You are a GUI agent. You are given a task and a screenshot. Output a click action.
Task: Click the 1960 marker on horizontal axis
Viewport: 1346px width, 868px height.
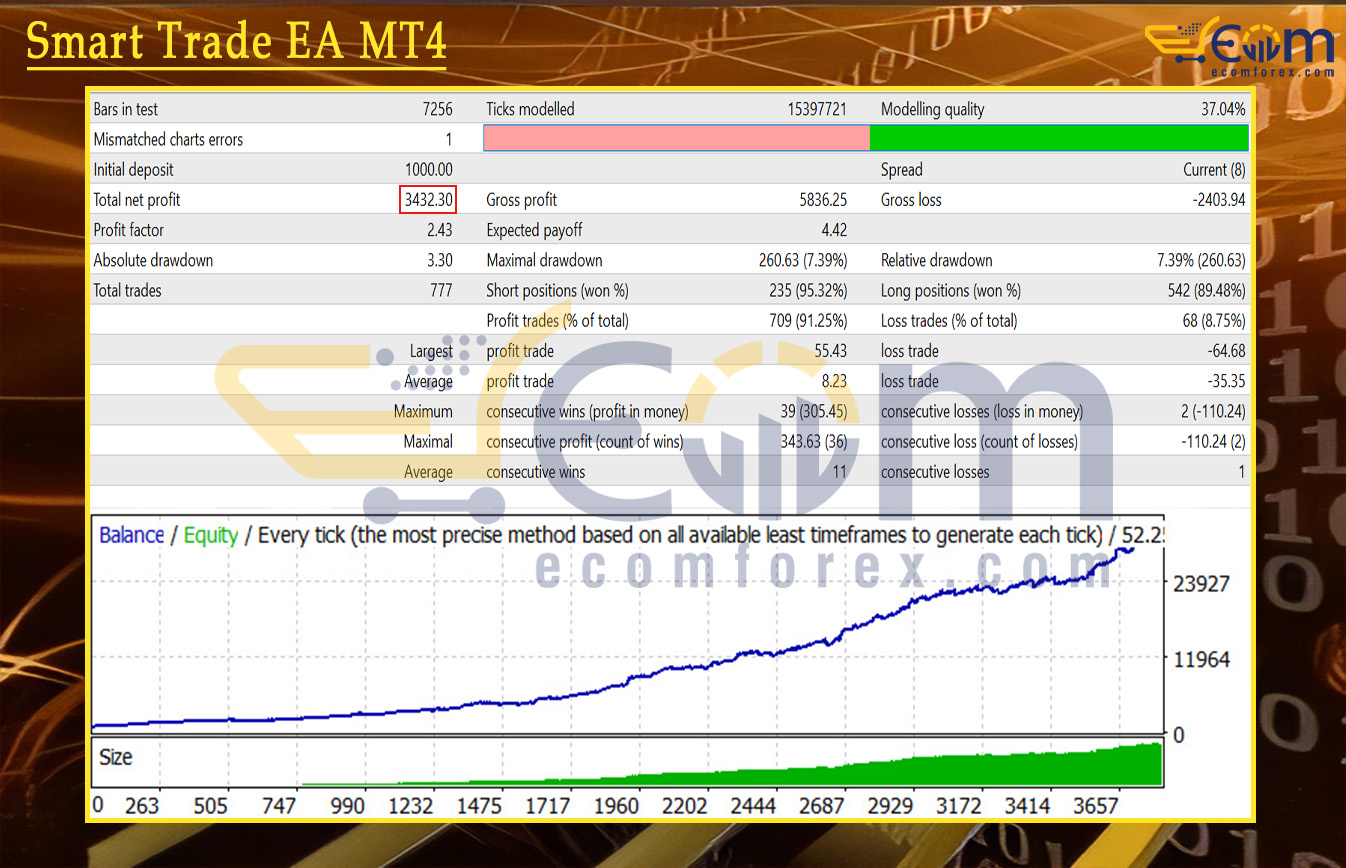616,806
